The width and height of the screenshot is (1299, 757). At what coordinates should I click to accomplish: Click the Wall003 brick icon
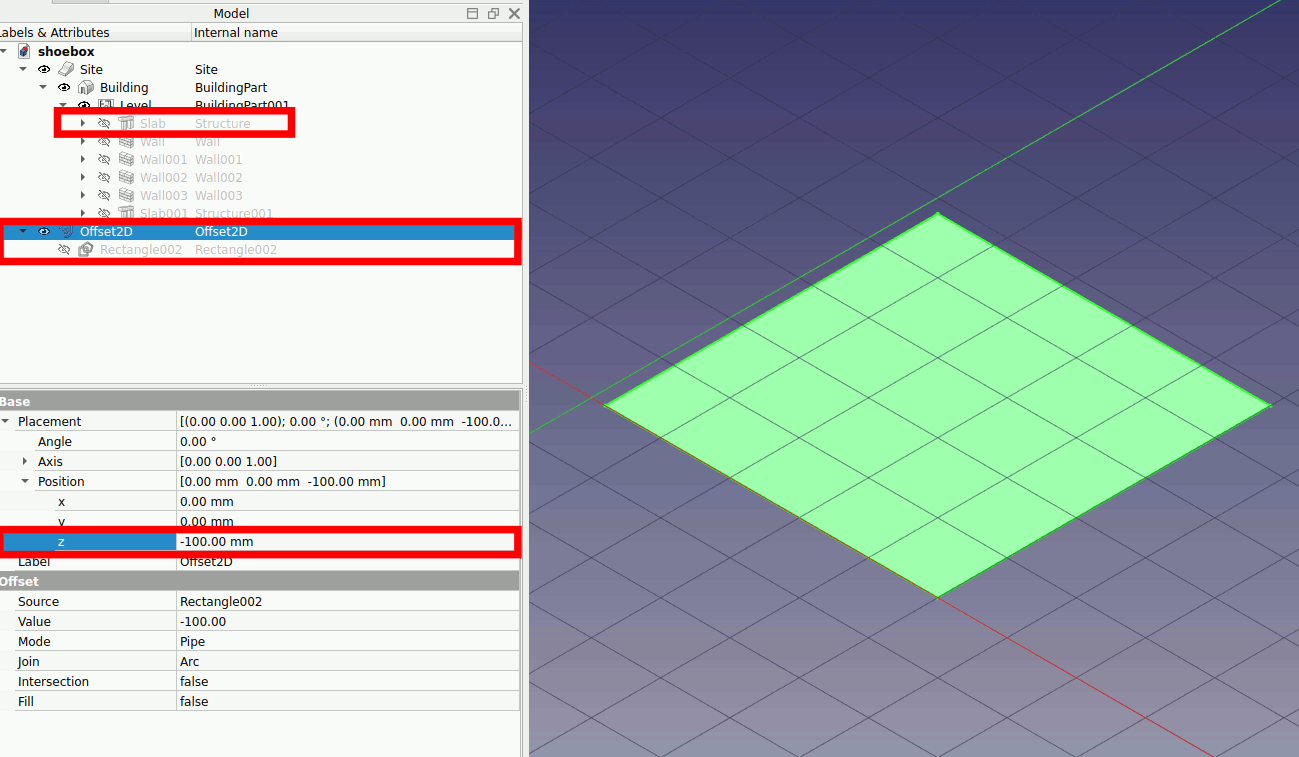[126, 195]
